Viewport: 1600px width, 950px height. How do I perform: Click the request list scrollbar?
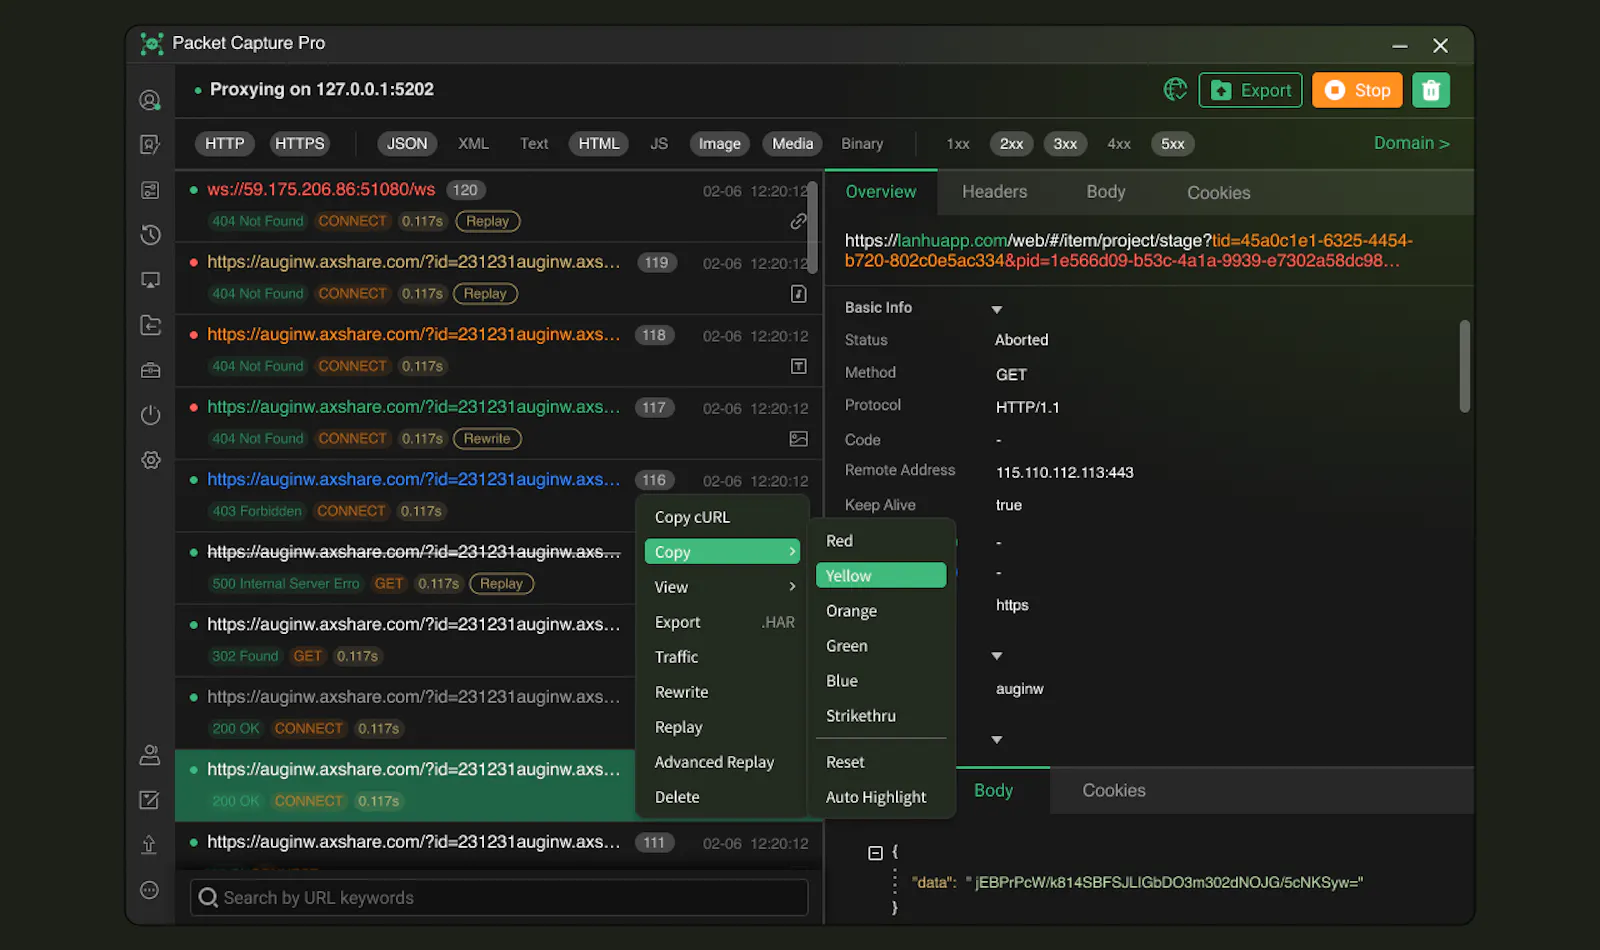[813, 228]
